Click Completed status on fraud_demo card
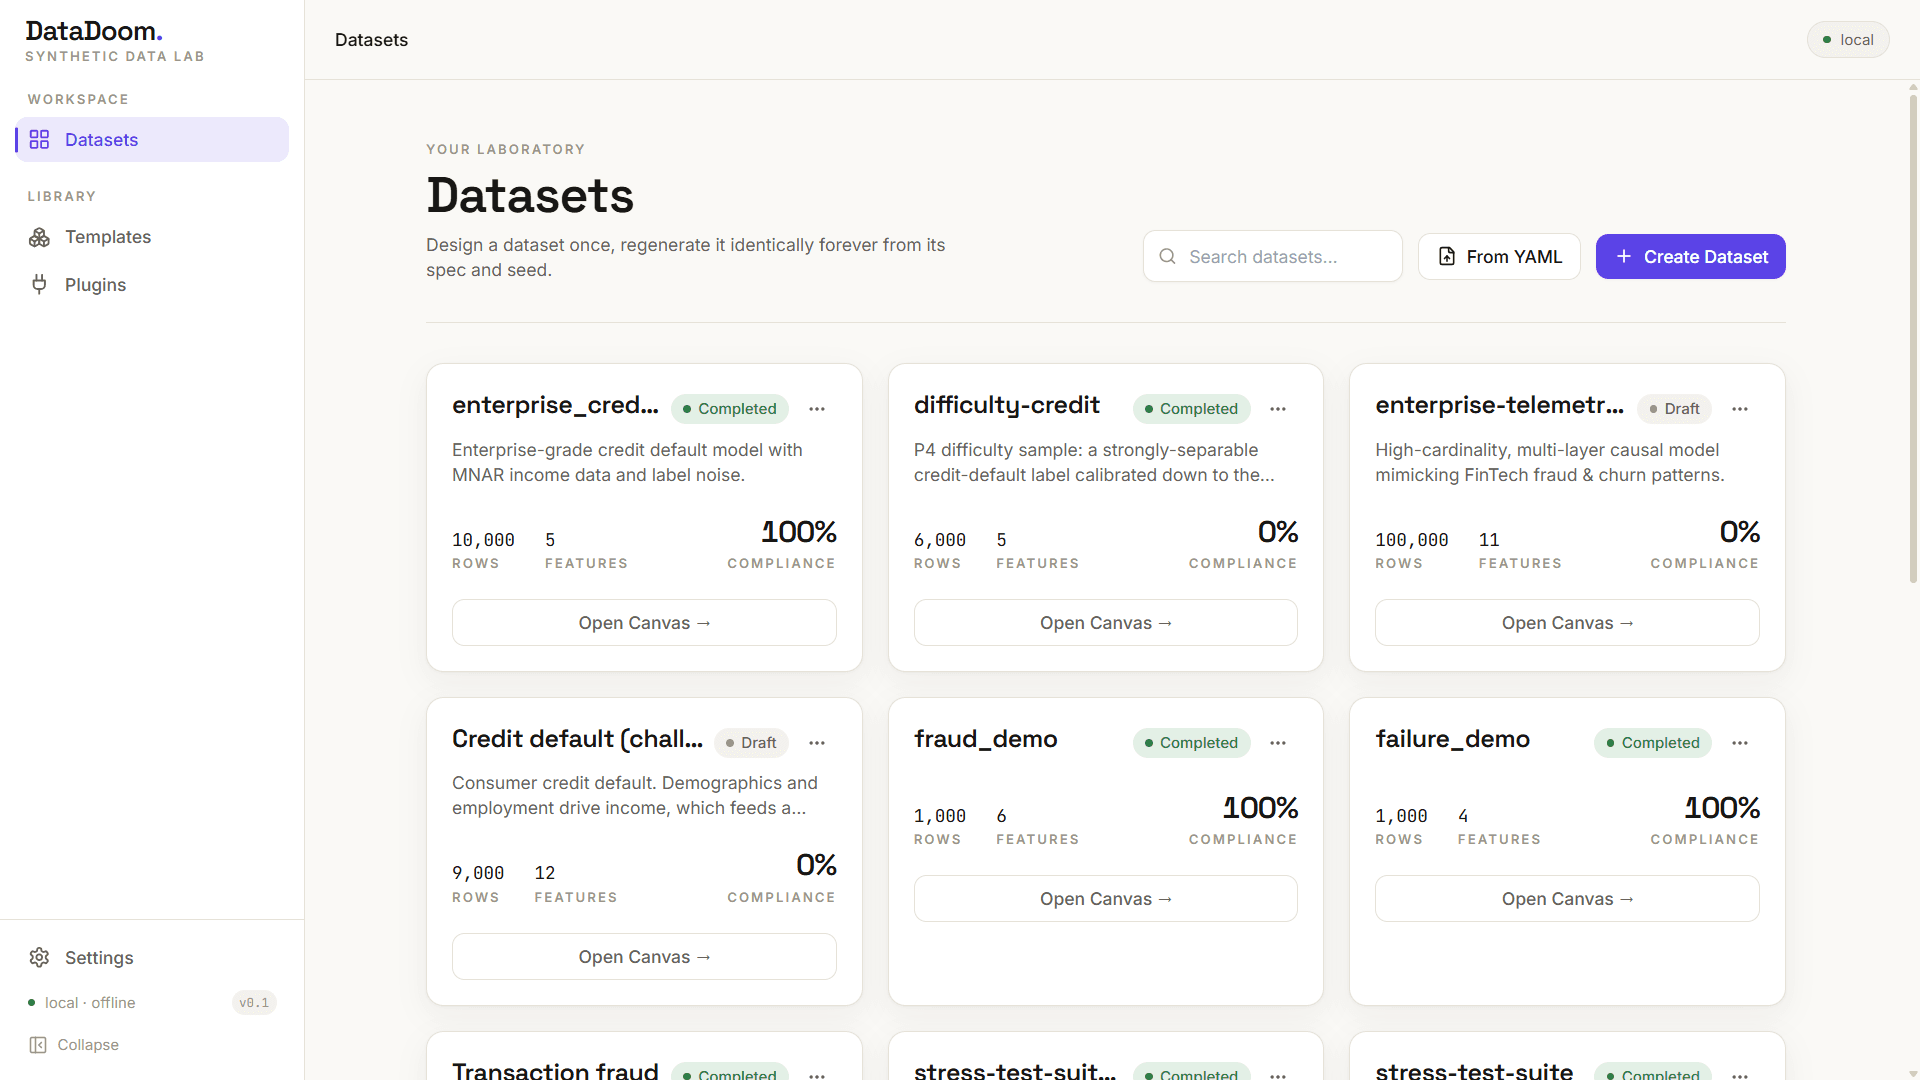Image resolution: width=1920 pixels, height=1080 pixels. tap(1191, 743)
